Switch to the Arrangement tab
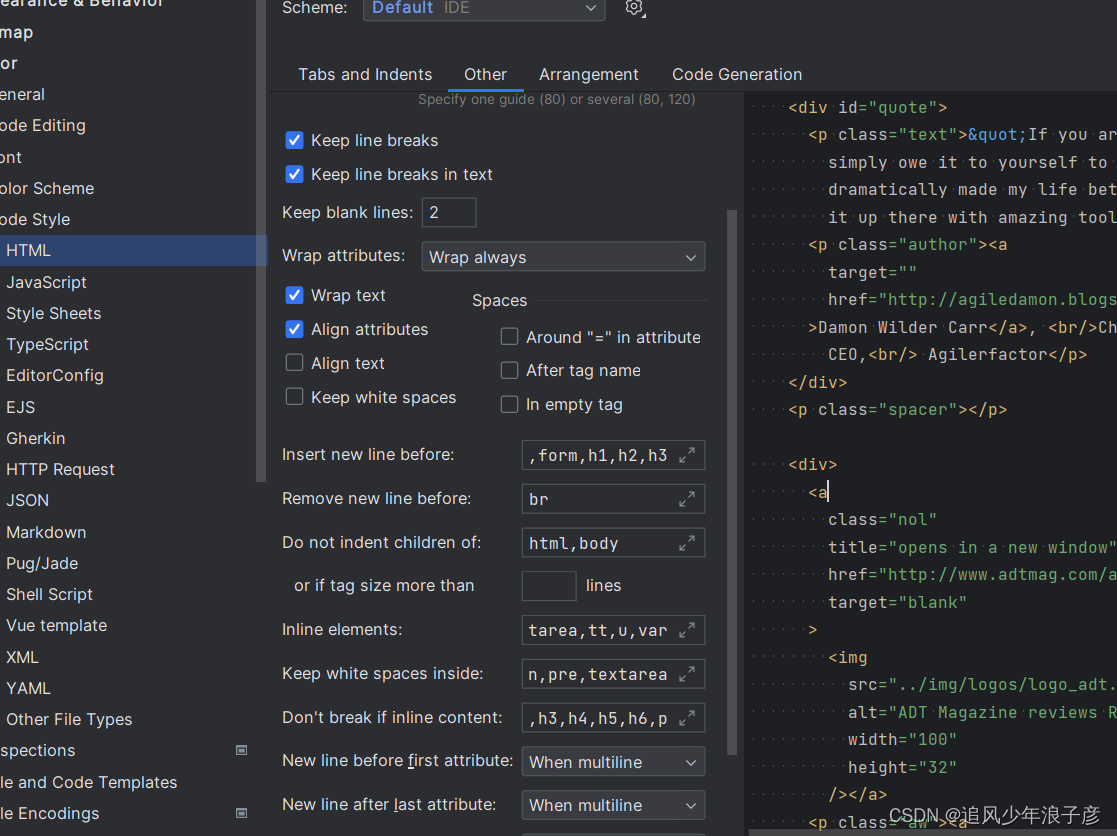 point(589,74)
